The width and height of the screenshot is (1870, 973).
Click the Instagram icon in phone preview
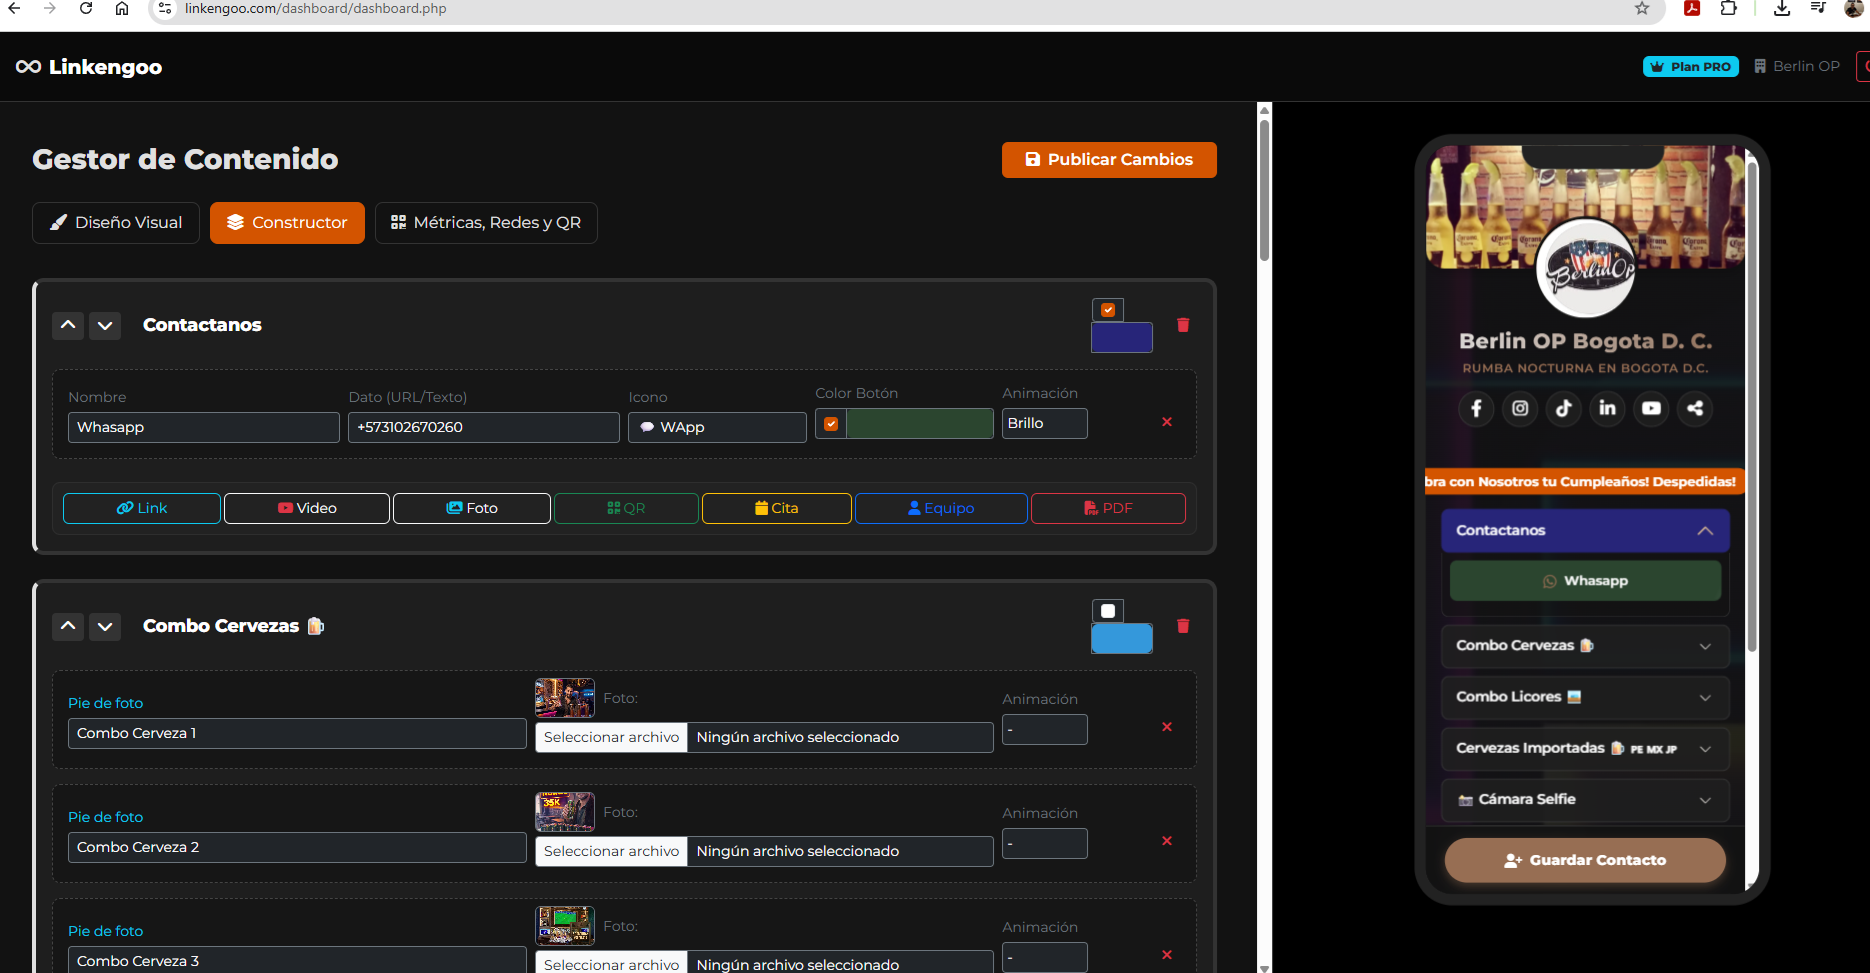[1520, 408]
